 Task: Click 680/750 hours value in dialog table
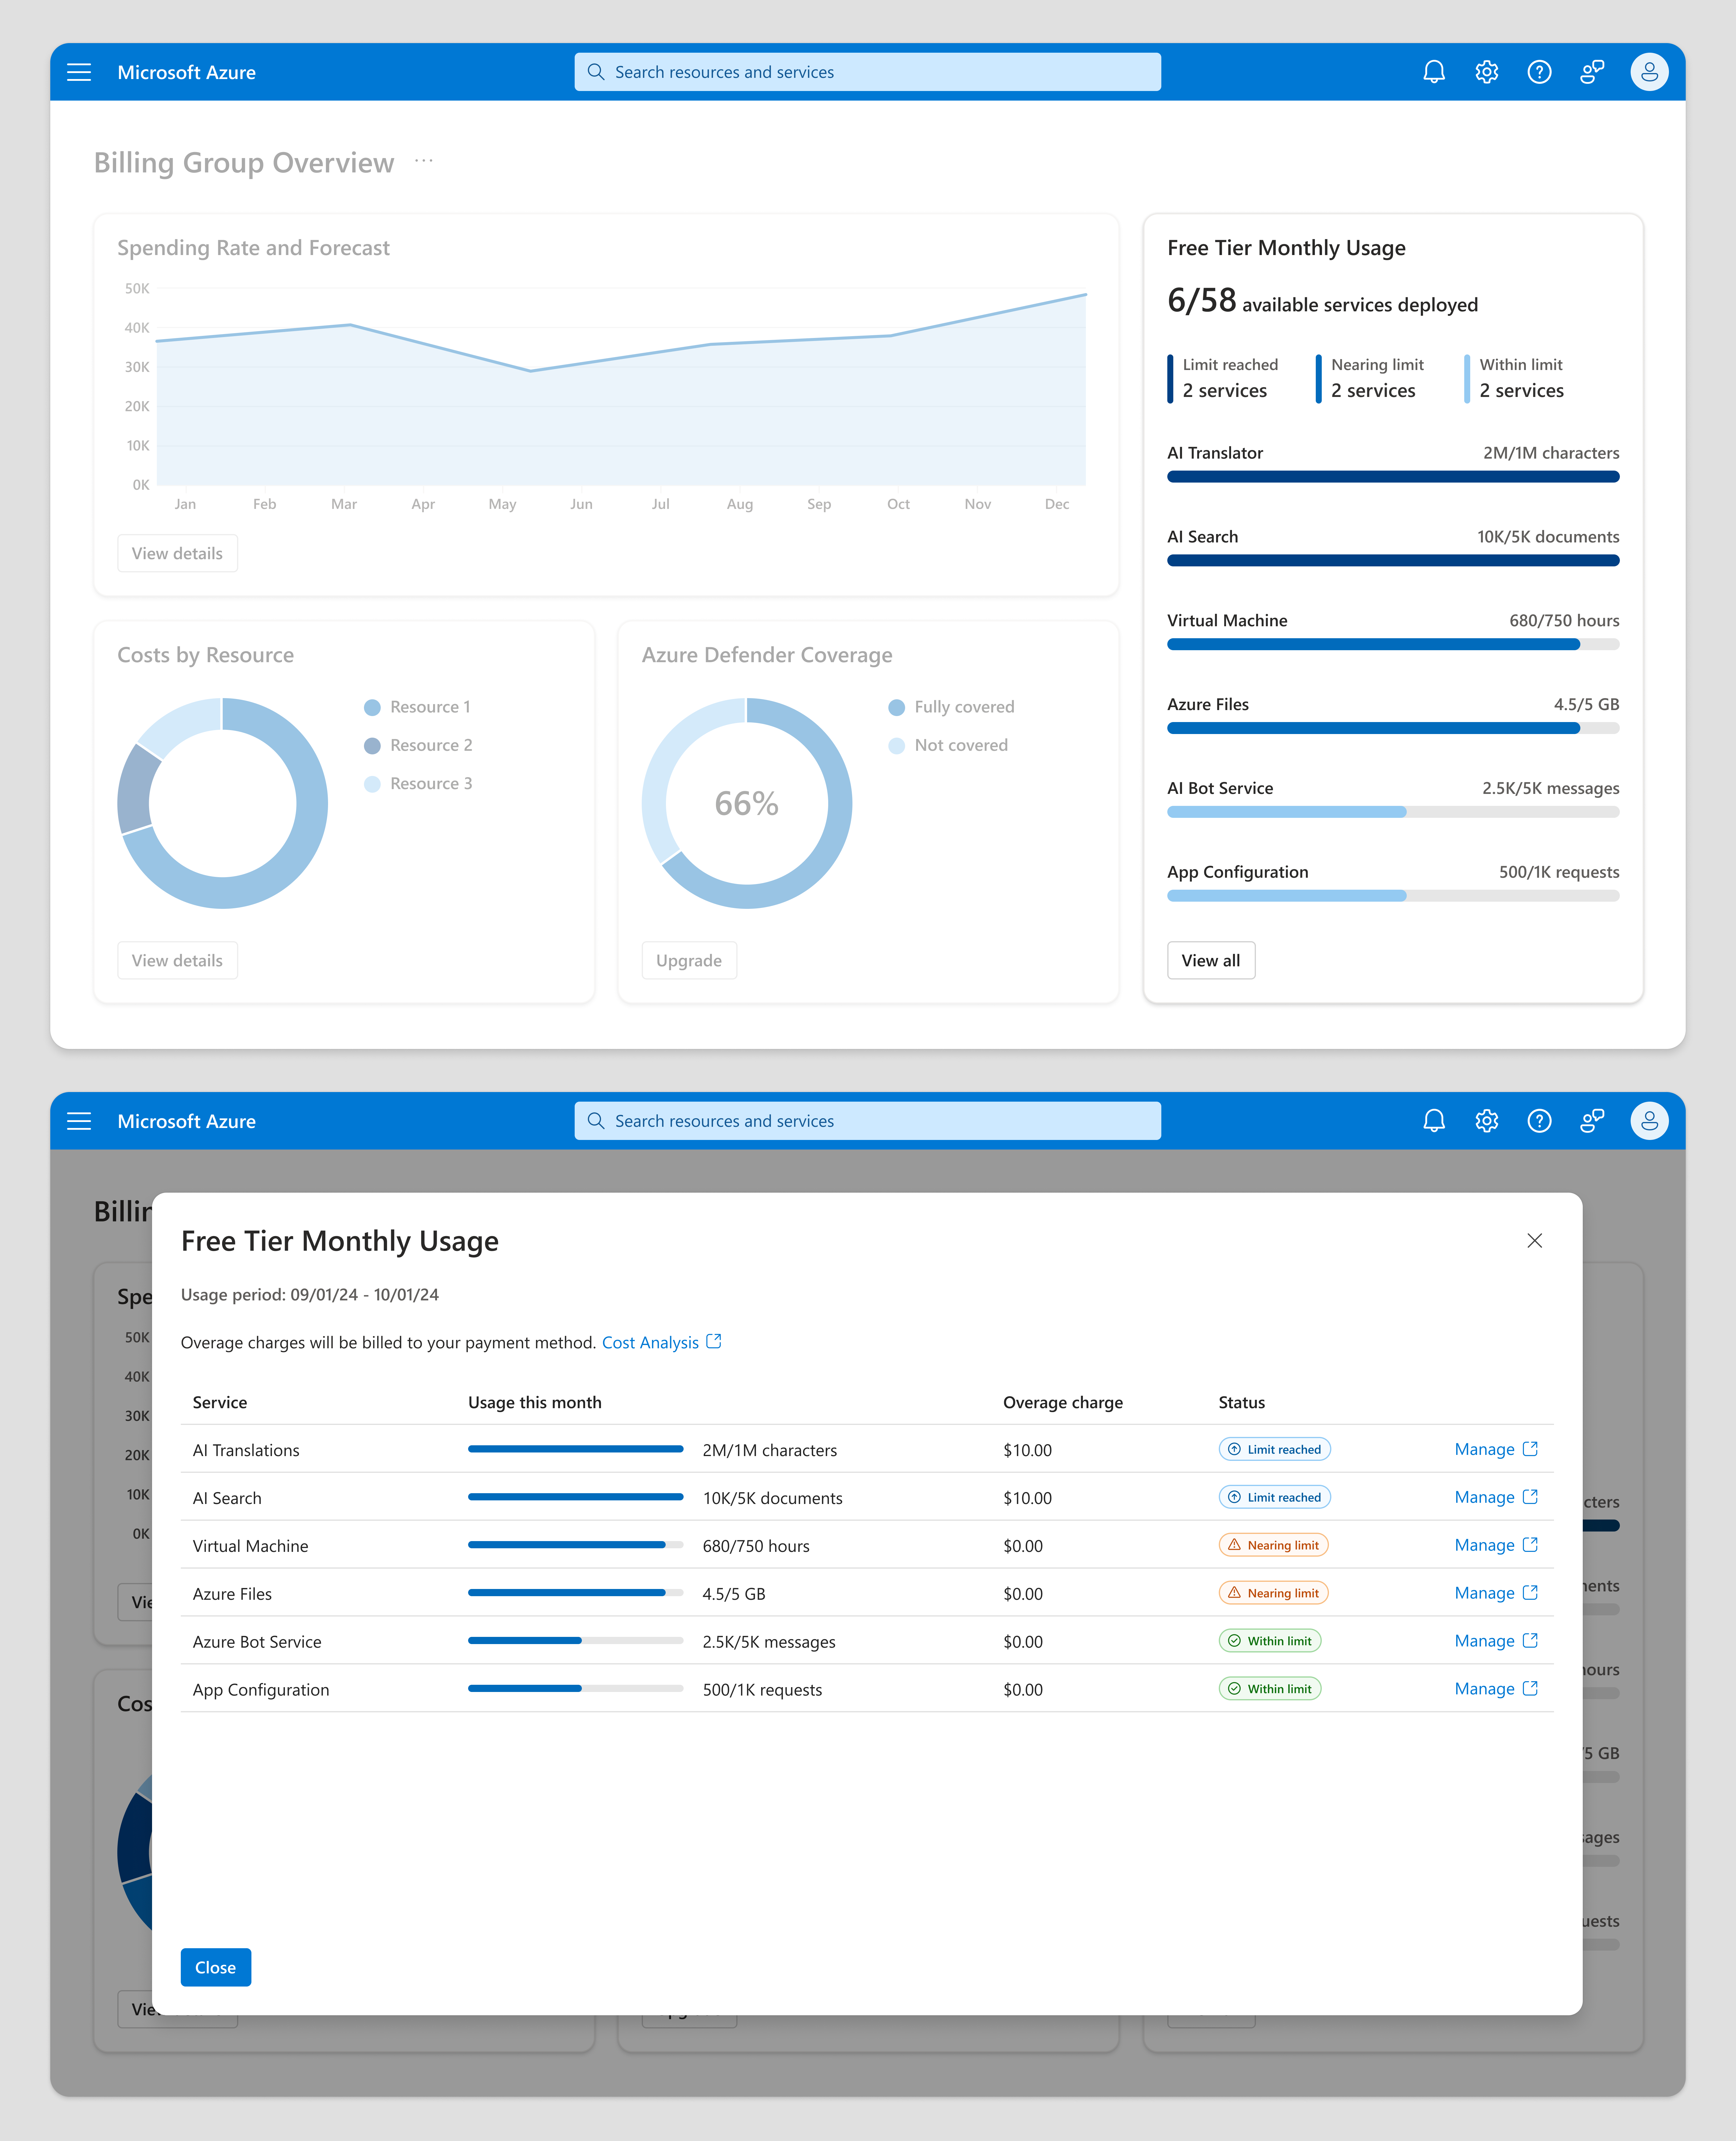pos(756,1546)
